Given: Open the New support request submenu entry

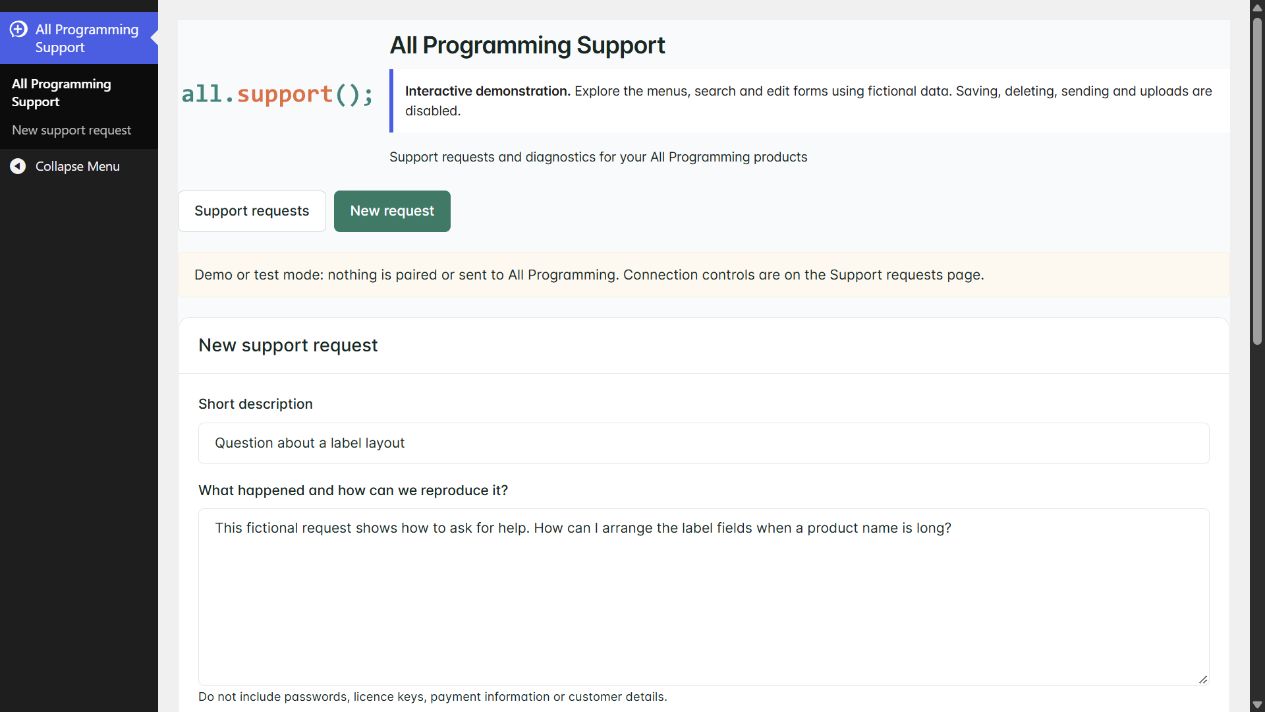Looking at the screenshot, I should tap(72, 130).
